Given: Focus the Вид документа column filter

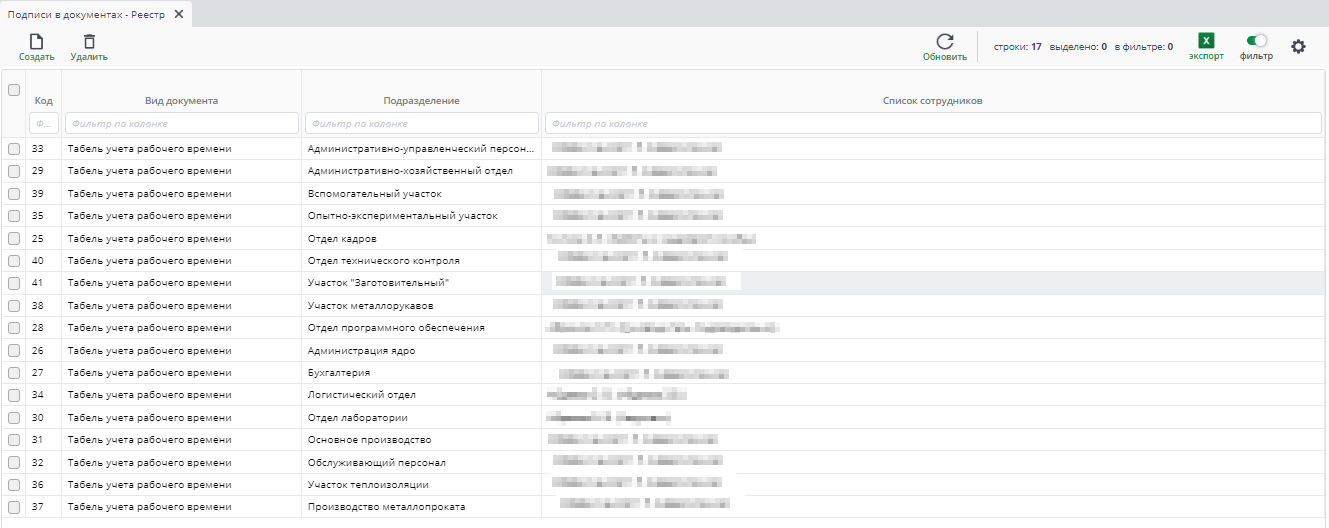Looking at the screenshot, I should click(x=182, y=123).
